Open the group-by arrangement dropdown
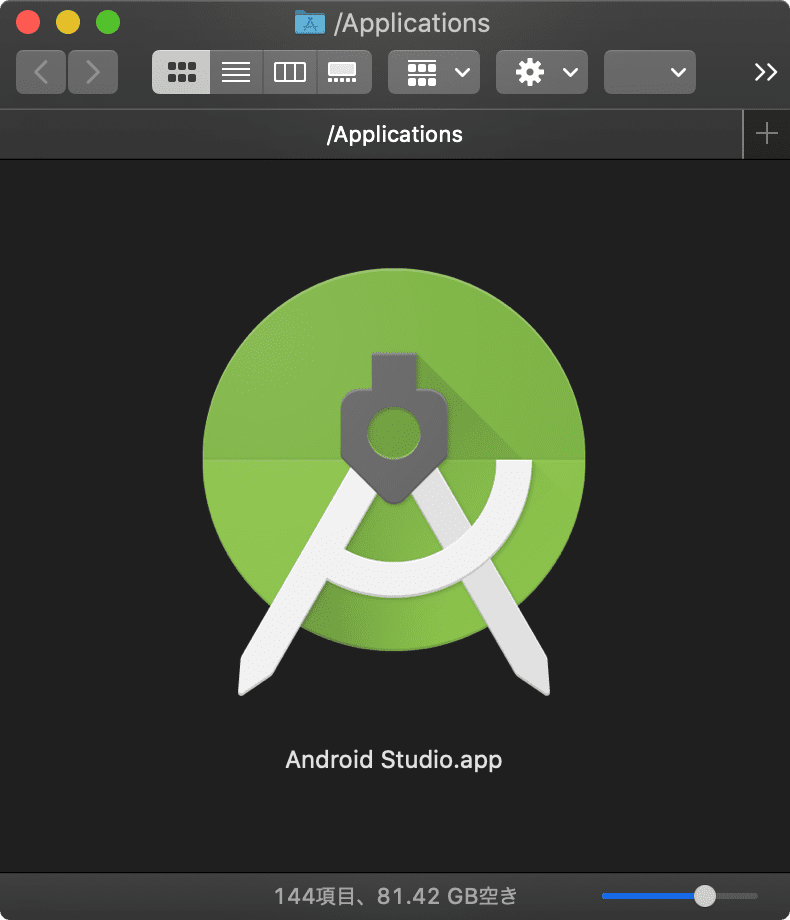The width and height of the screenshot is (790, 920). [x=434, y=72]
